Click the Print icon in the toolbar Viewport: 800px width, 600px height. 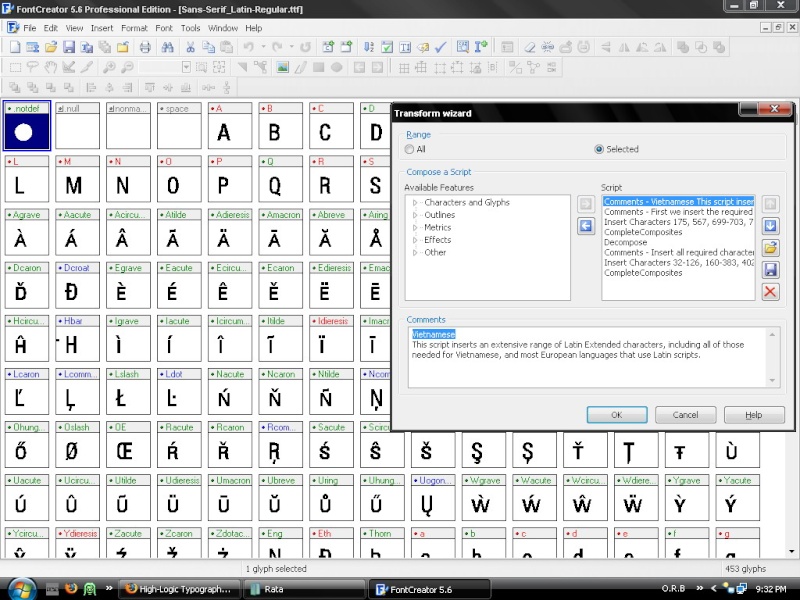click(x=145, y=47)
